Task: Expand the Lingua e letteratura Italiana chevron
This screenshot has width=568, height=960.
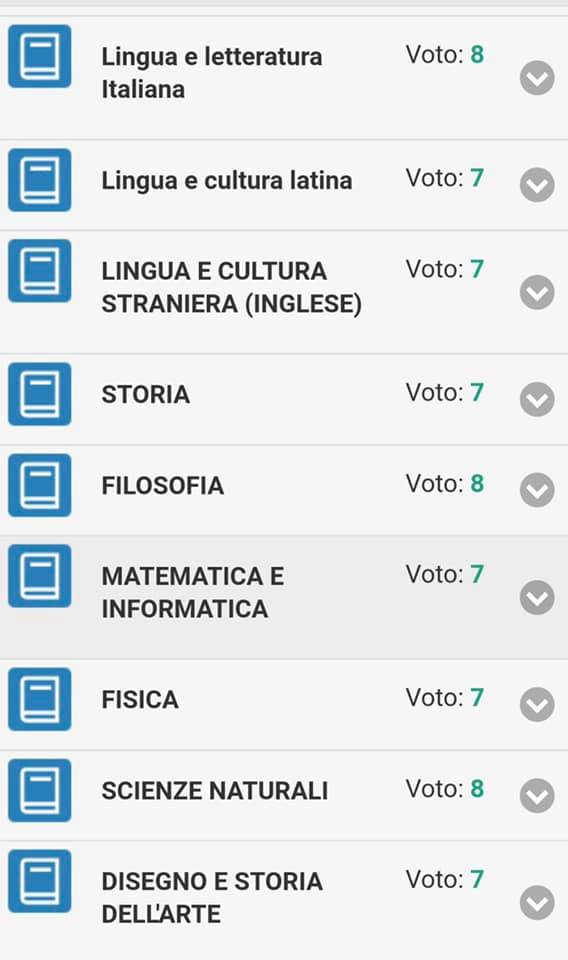Action: (x=537, y=78)
